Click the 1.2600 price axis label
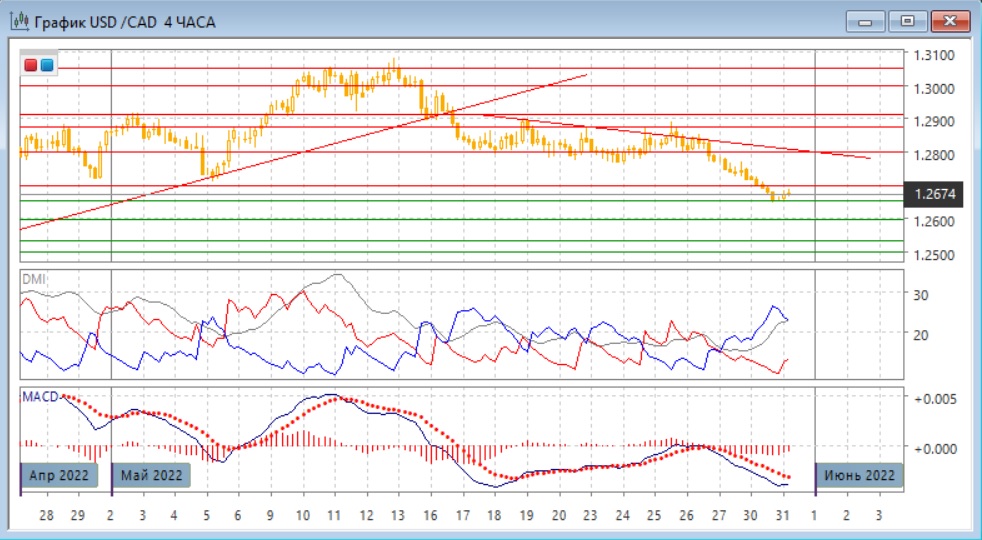The width and height of the screenshot is (982, 540). click(x=934, y=222)
